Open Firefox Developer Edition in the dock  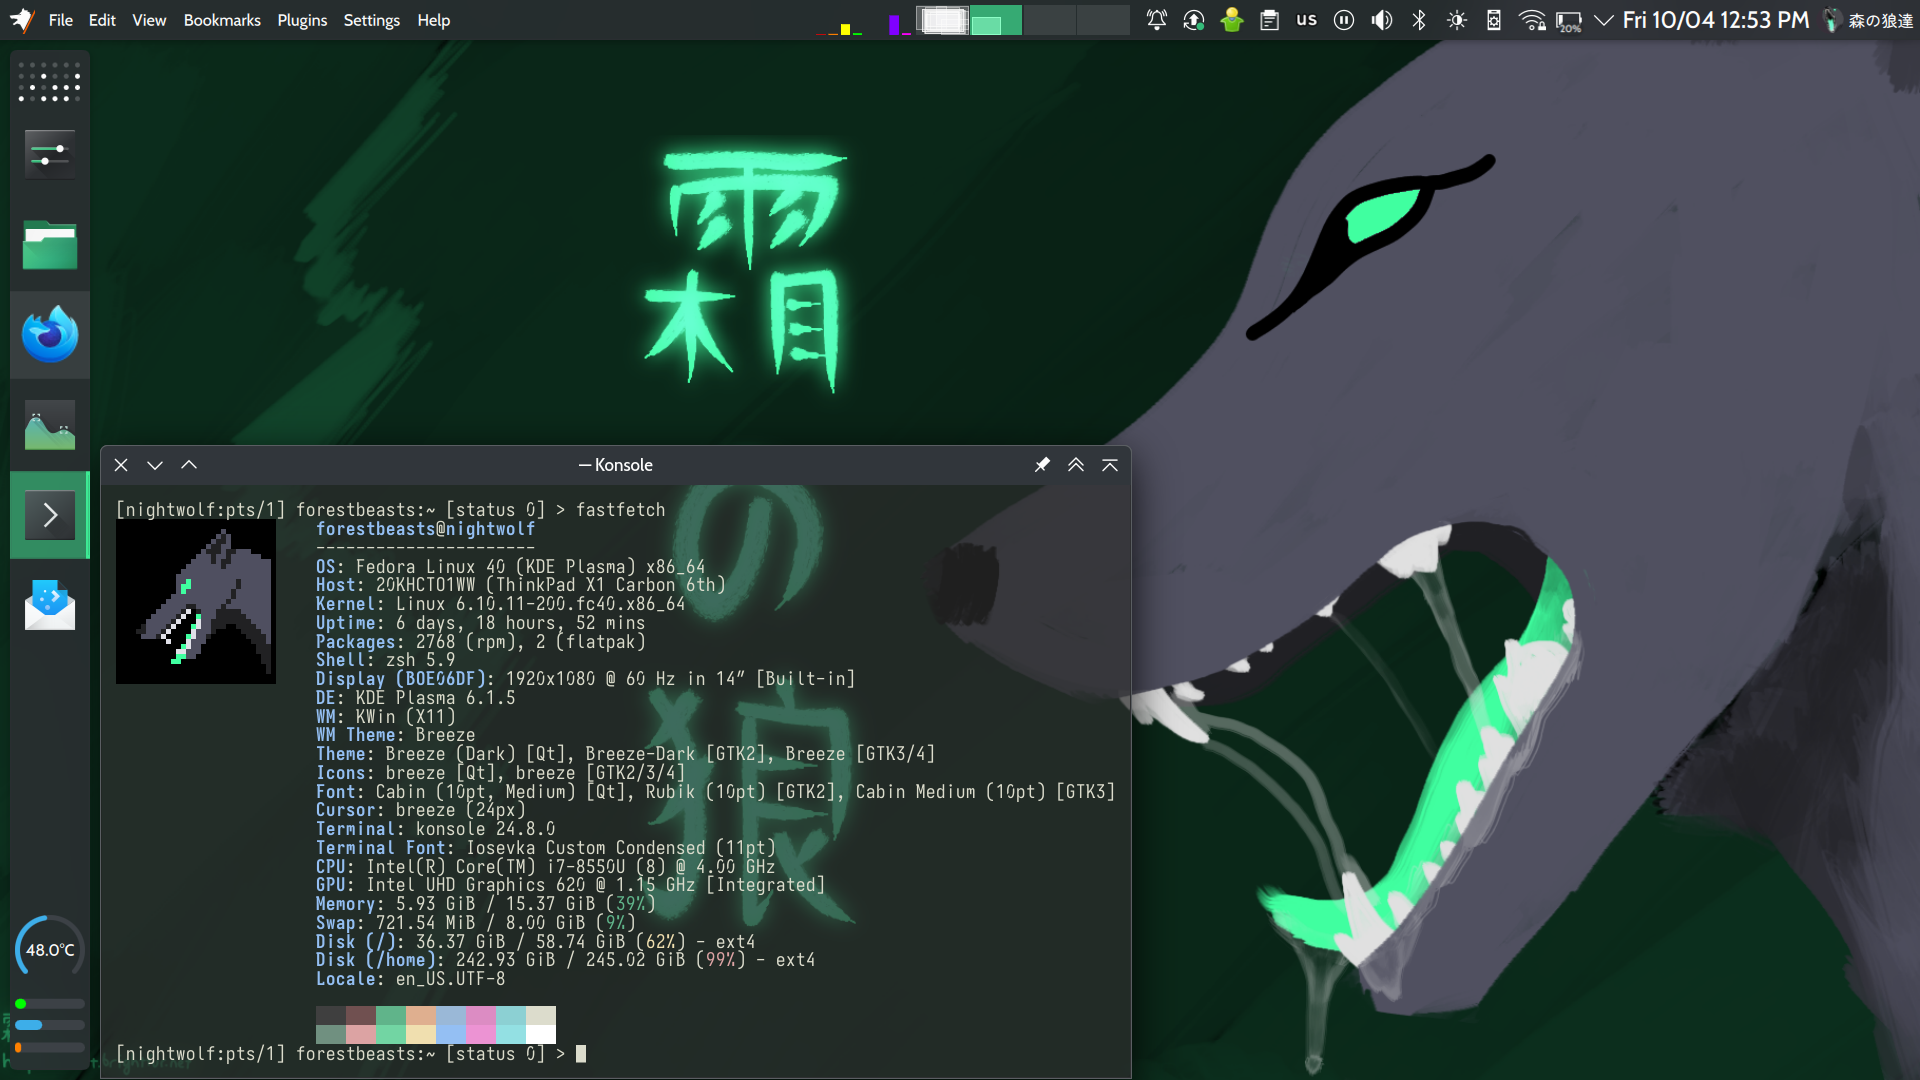pos(49,334)
